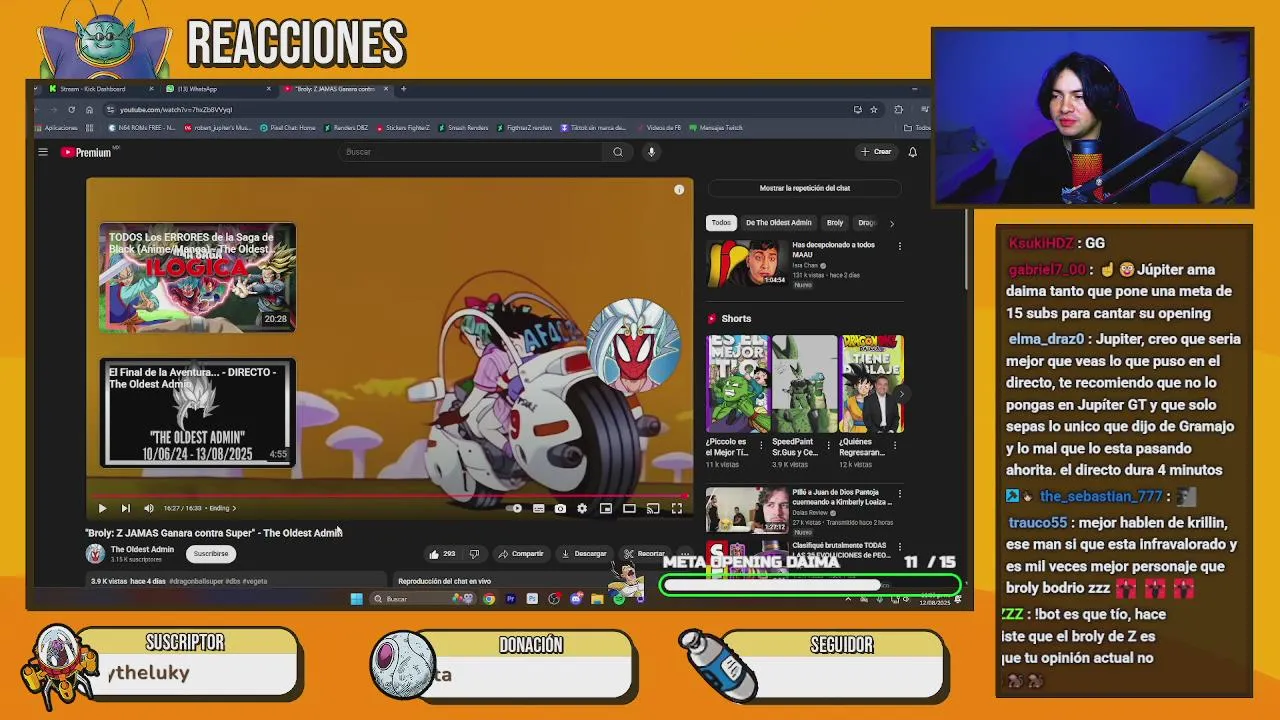Open a new browser tab
The width and height of the screenshot is (1280, 720).
pyautogui.click(x=403, y=89)
